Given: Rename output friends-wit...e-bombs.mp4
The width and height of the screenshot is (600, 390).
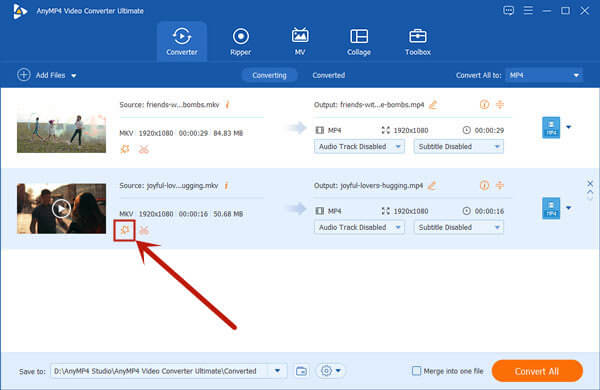Looking at the screenshot, I should [x=433, y=104].
